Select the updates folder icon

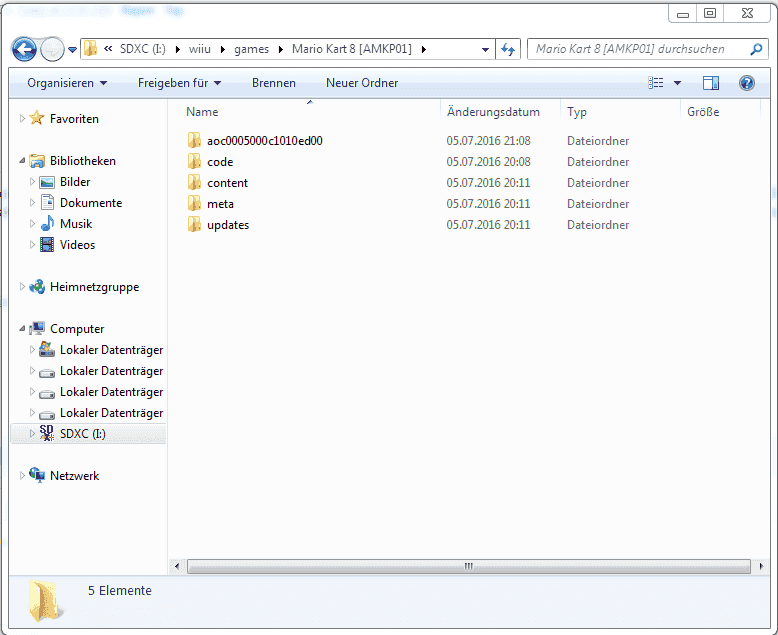click(x=194, y=224)
